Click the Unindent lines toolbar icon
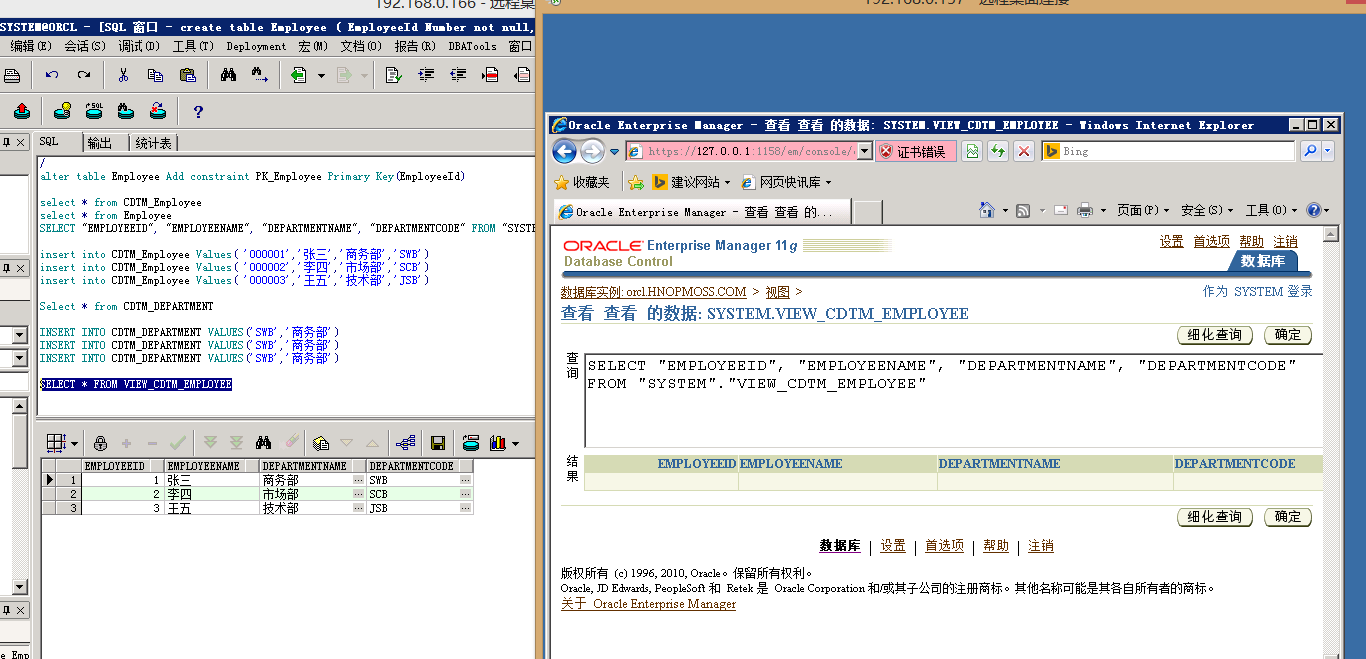 (458, 75)
